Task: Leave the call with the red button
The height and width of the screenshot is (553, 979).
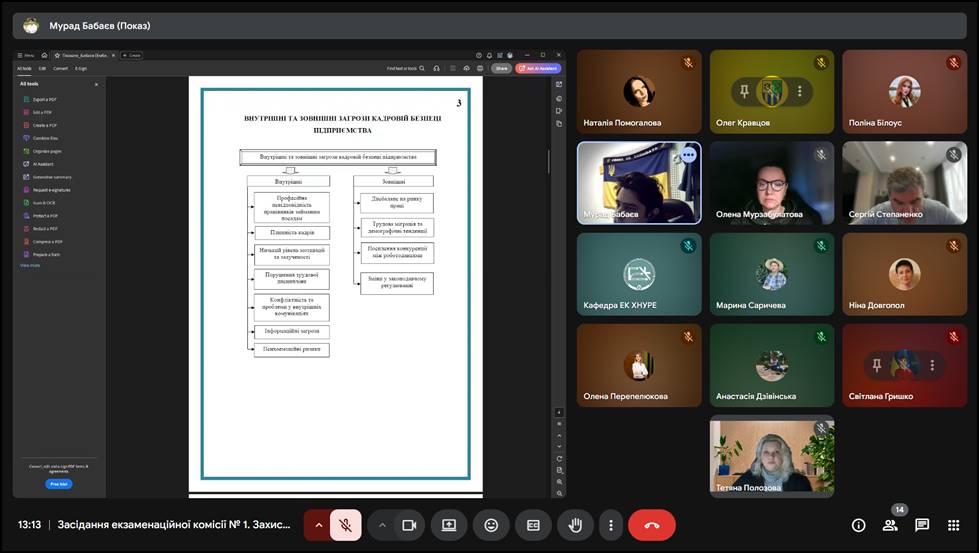Action: 652,525
